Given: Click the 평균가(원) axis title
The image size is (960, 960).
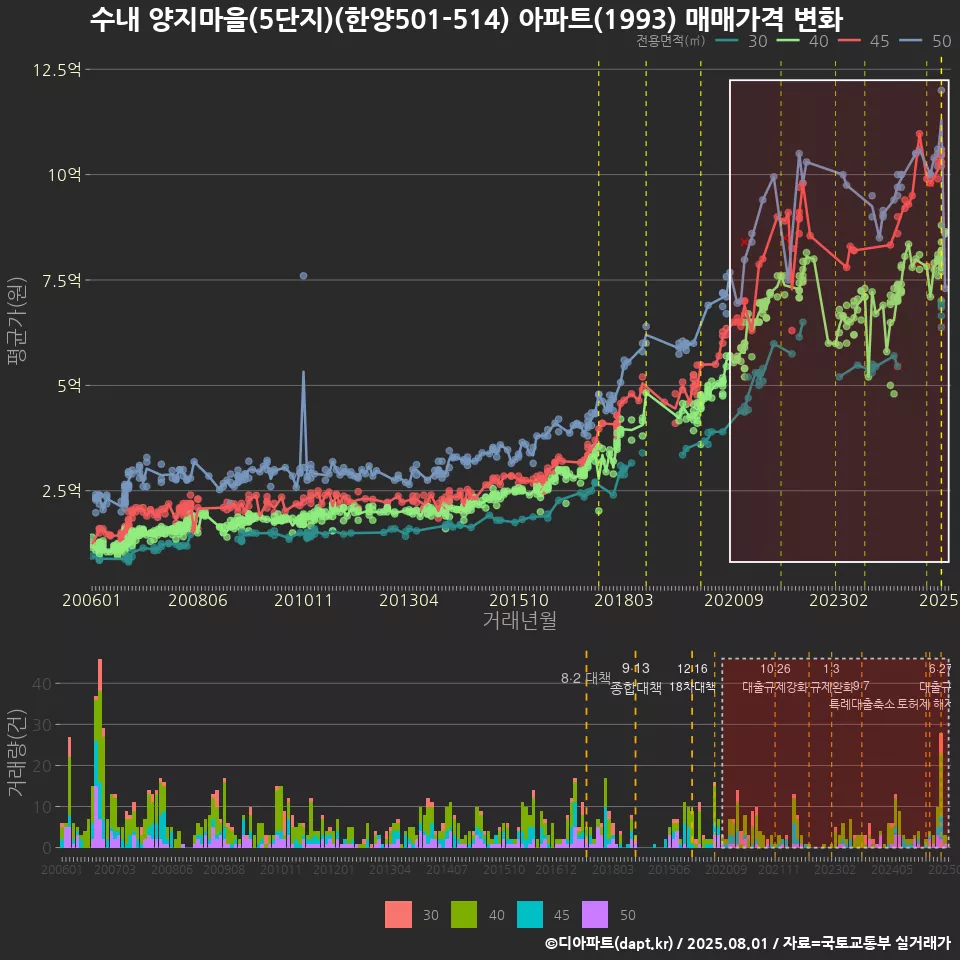Looking at the screenshot, I should click(17, 321).
